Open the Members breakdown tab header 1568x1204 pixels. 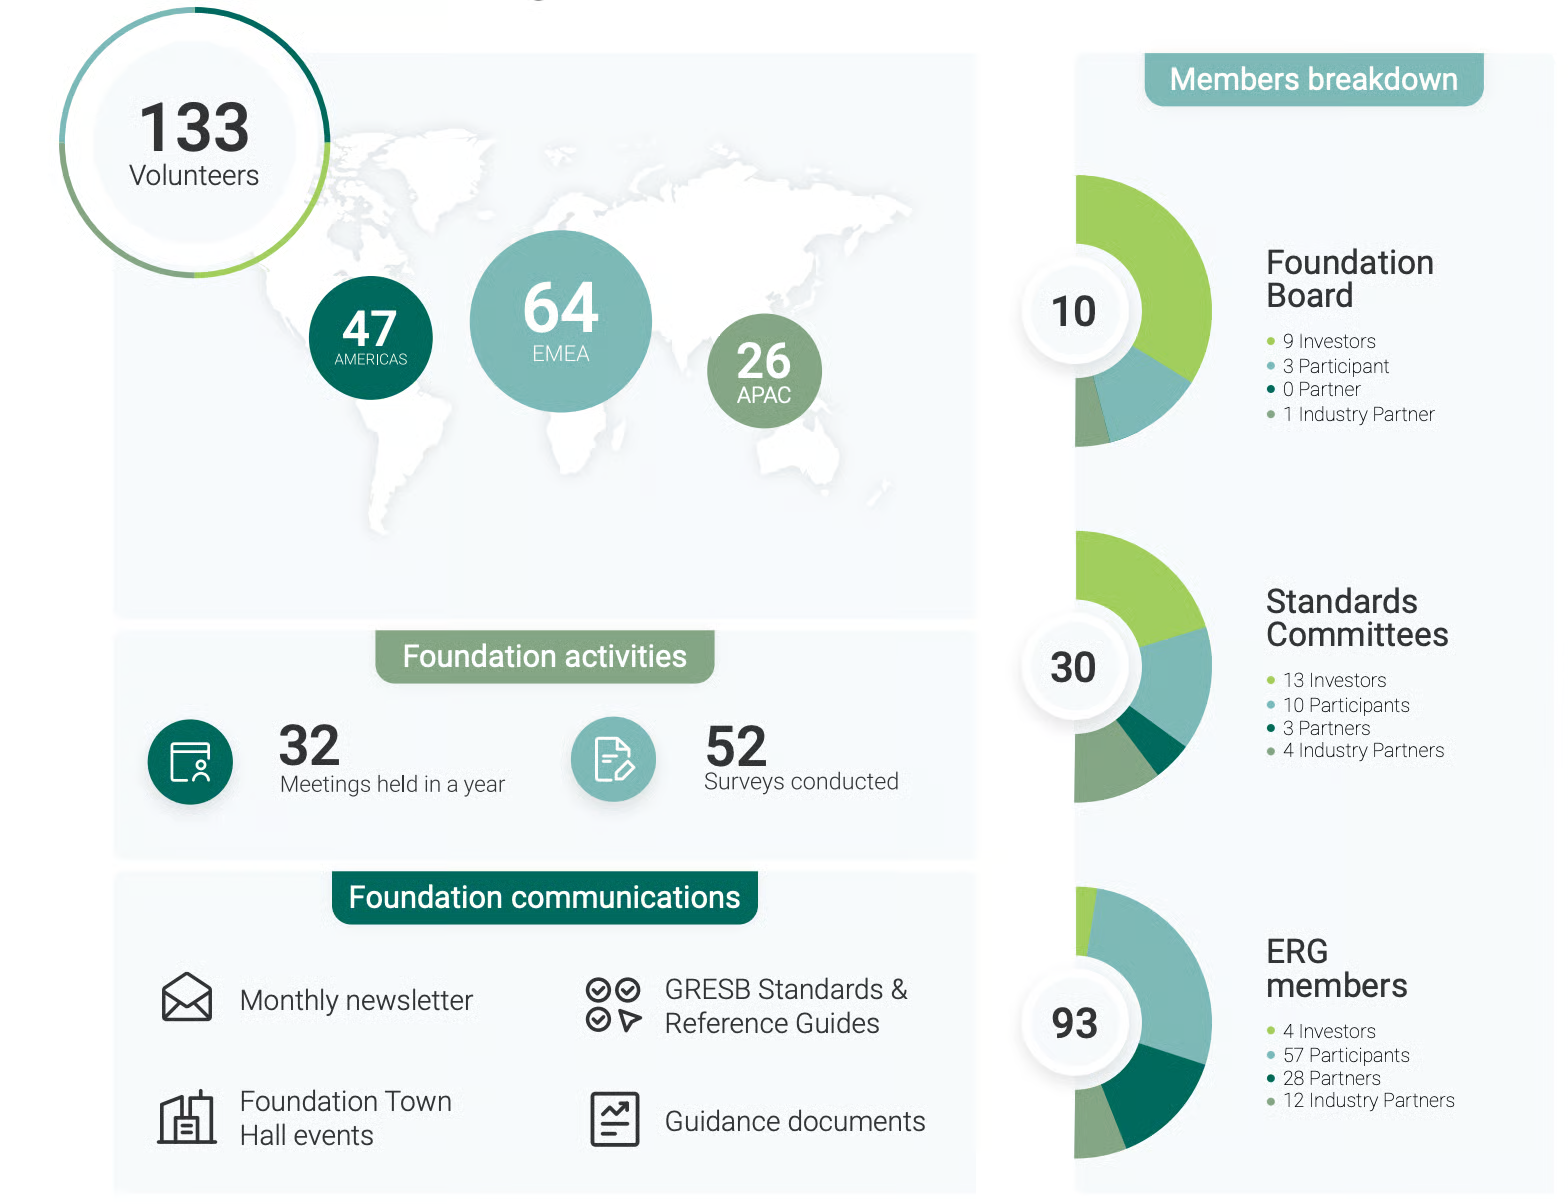[x=1313, y=79]
